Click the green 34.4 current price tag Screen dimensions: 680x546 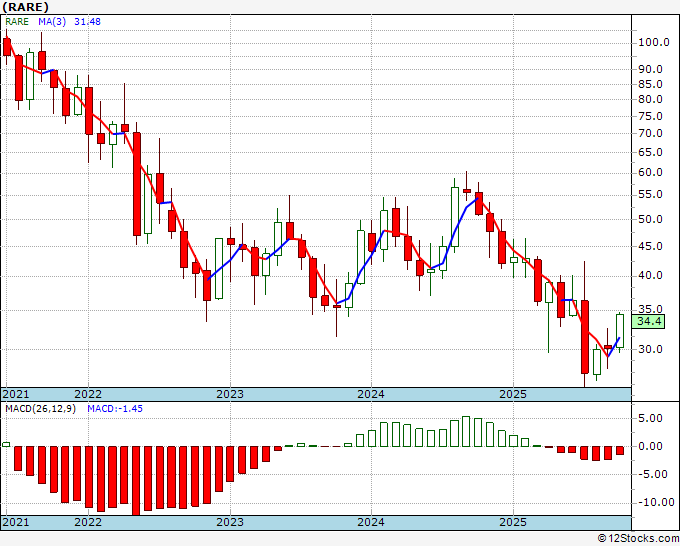tap(649, 321)
